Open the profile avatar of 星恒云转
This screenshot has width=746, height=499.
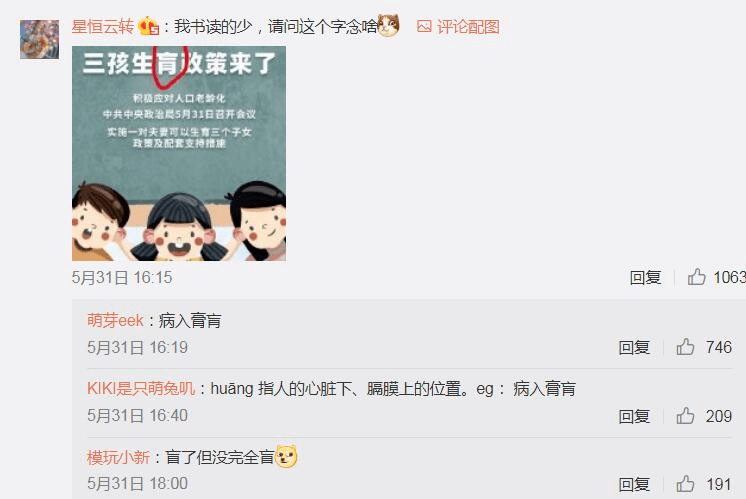click(39, 39)
